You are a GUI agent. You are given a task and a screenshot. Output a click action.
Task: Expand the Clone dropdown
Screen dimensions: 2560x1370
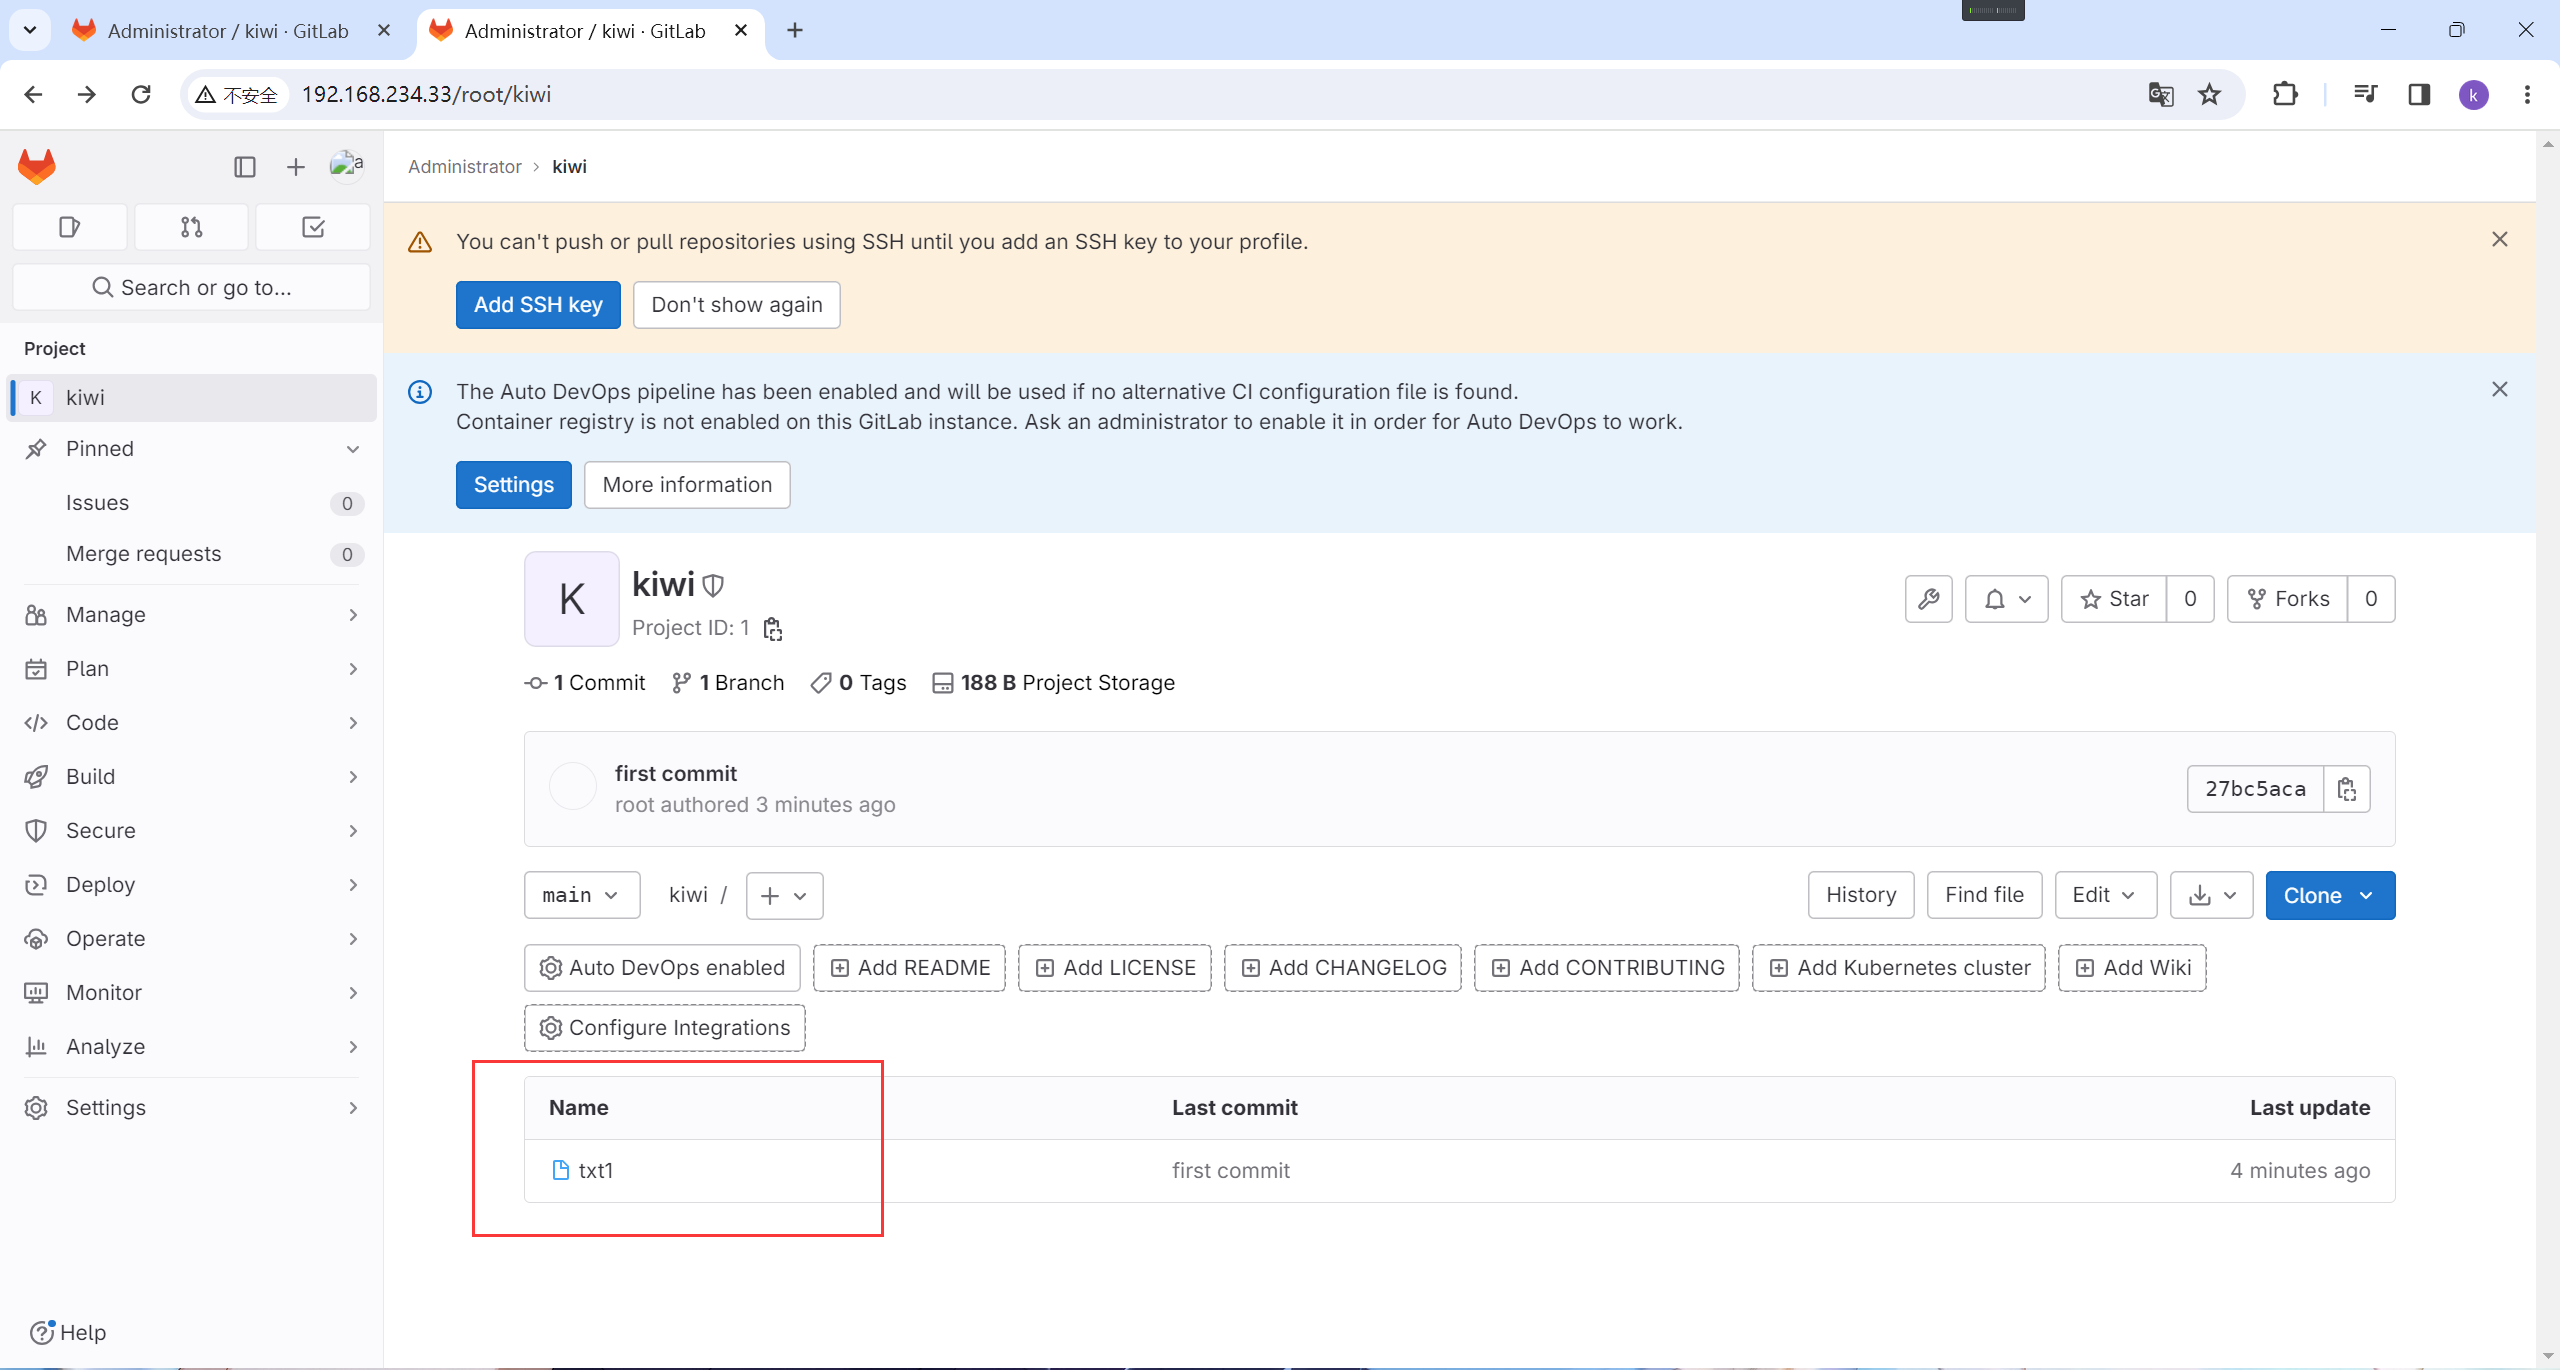point(2329,895)
